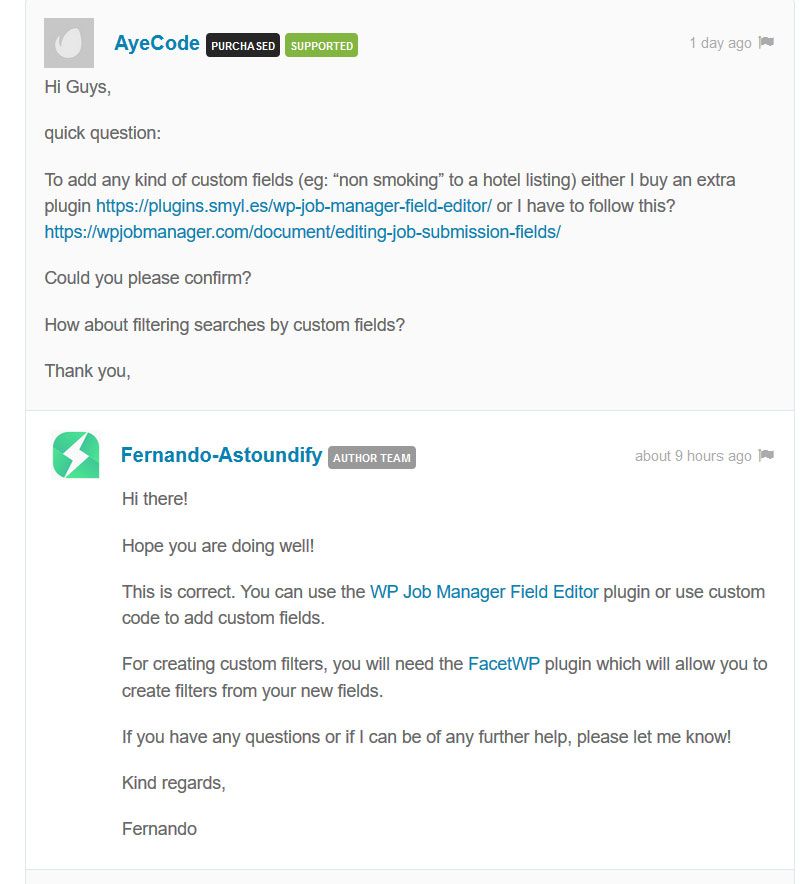Open AyeCode's user profile name
Screen dimensions: 800x884
click(x=157, y=43)
